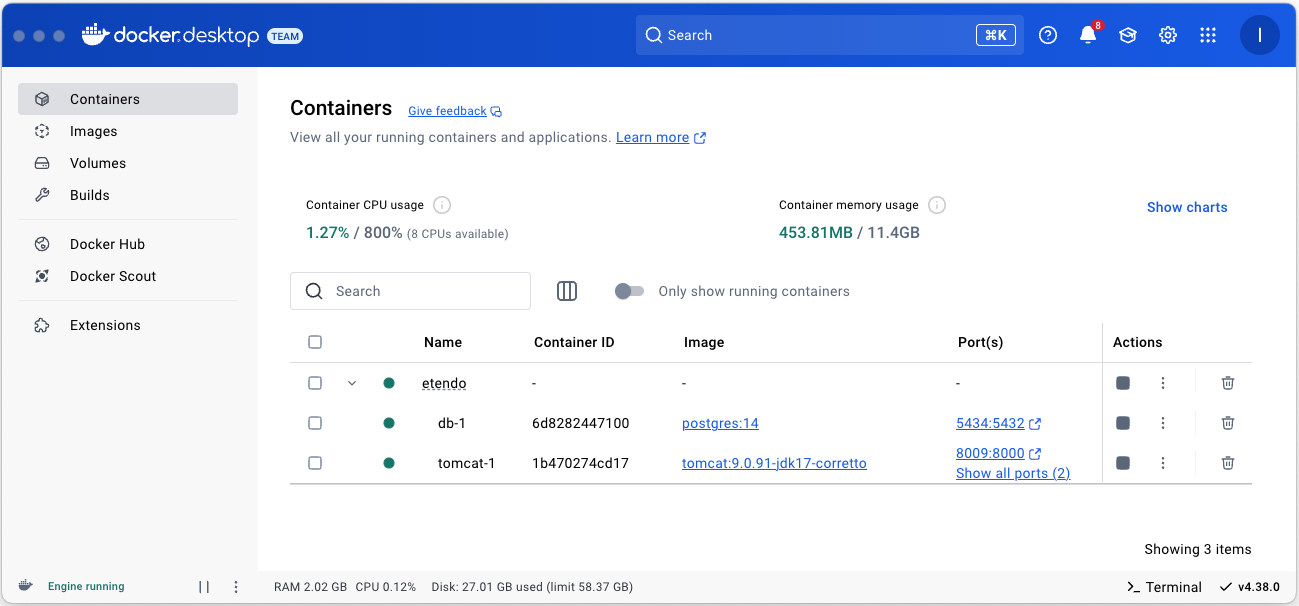Open the tomcat-1 container name
Image resolution: width=1299 pixels, height=606 pixels.
467,463
